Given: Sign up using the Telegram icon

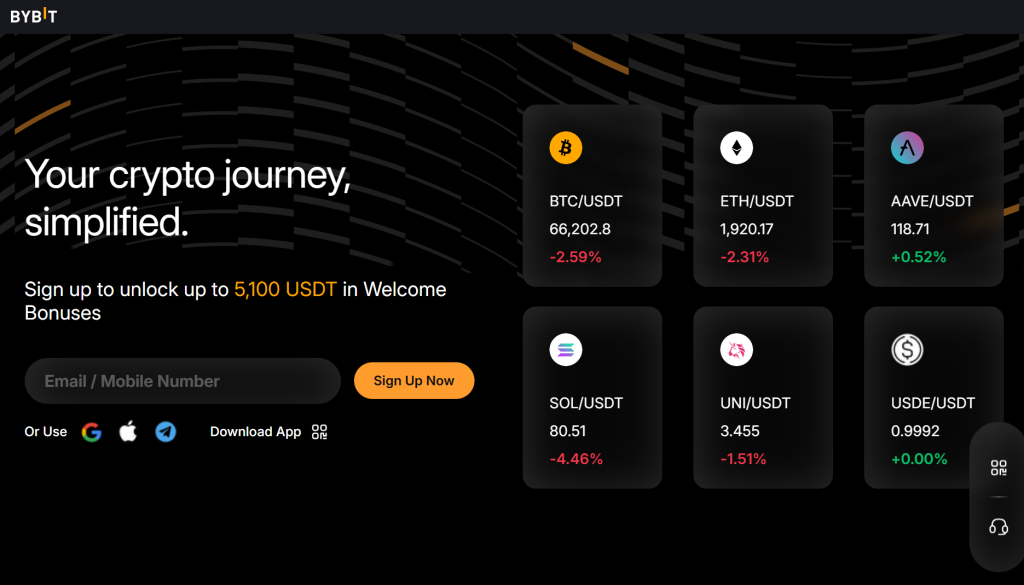Looking at the screenshot, I should 165,432.
